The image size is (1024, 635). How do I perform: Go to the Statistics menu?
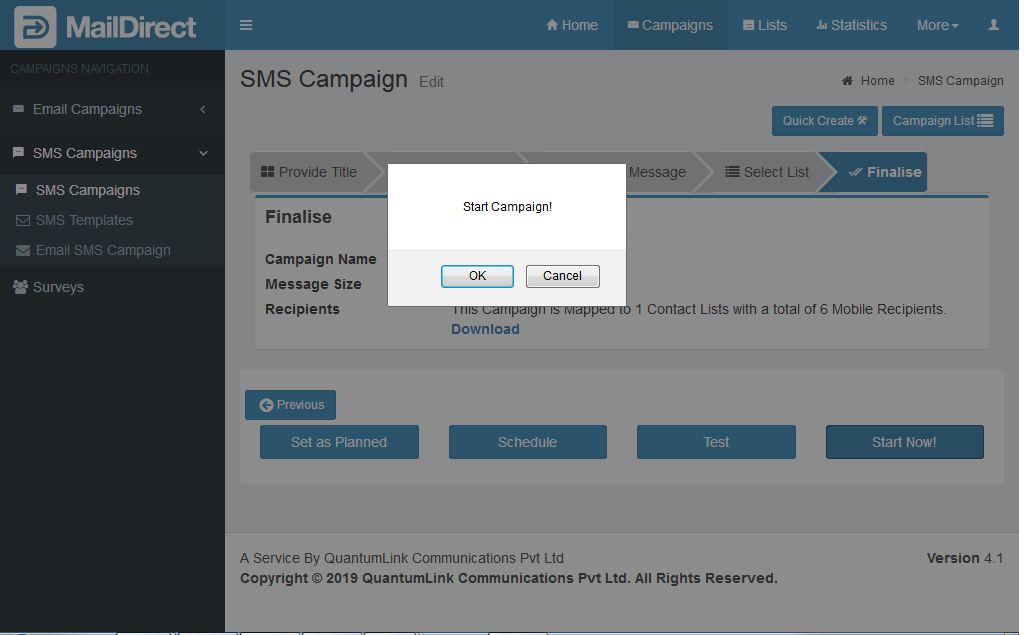pos(851,25)
